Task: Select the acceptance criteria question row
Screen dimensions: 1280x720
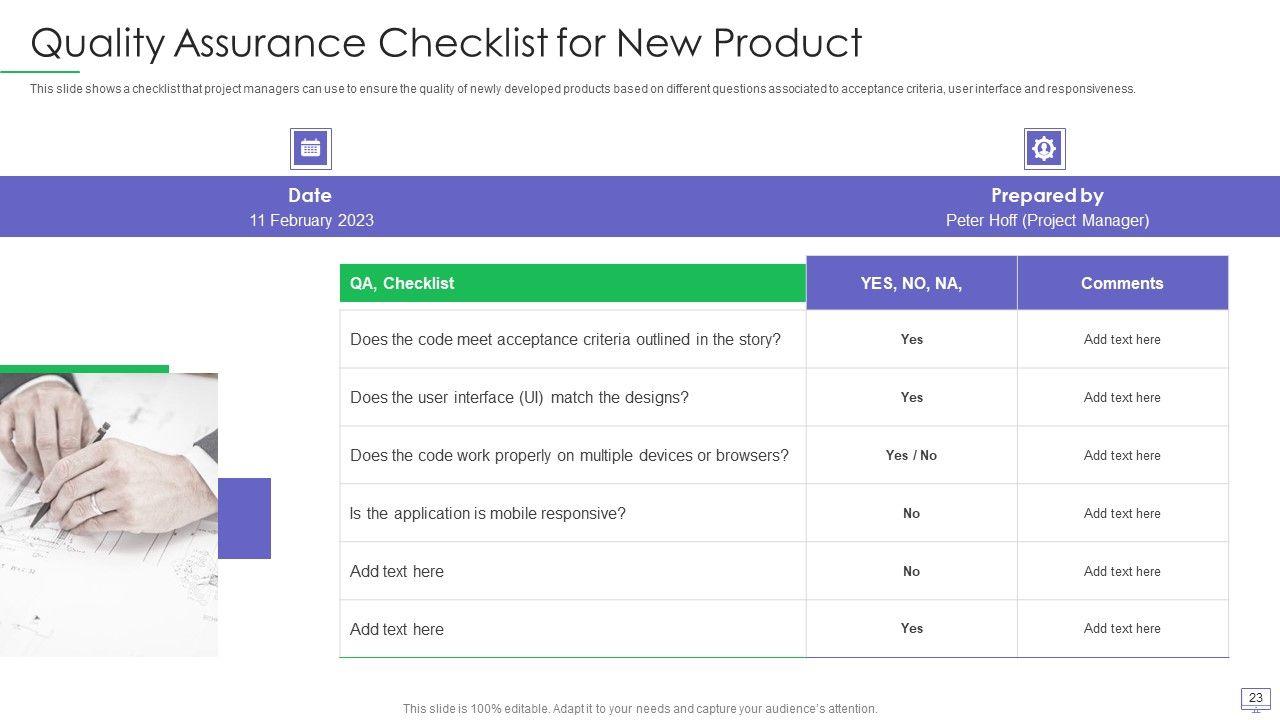Action: 565,339
